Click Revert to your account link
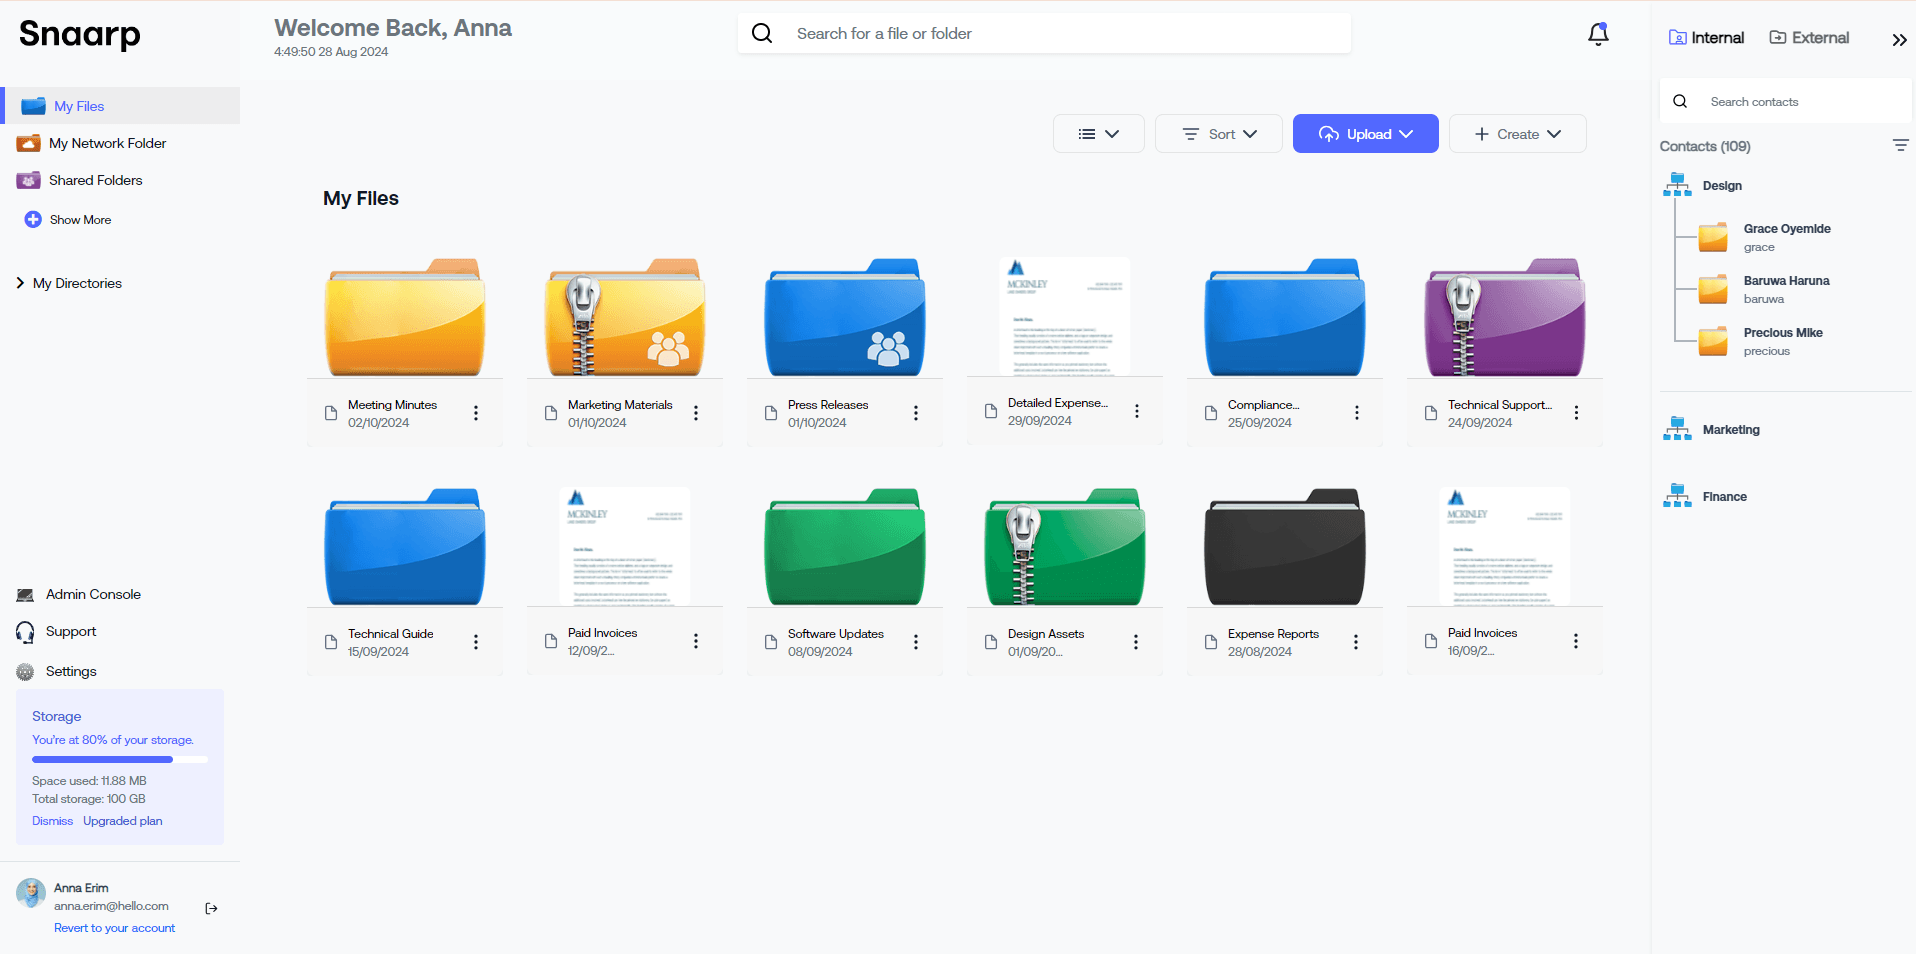Image resolution: width=1916 pixels, height=954 pixels. click(114, 928)
